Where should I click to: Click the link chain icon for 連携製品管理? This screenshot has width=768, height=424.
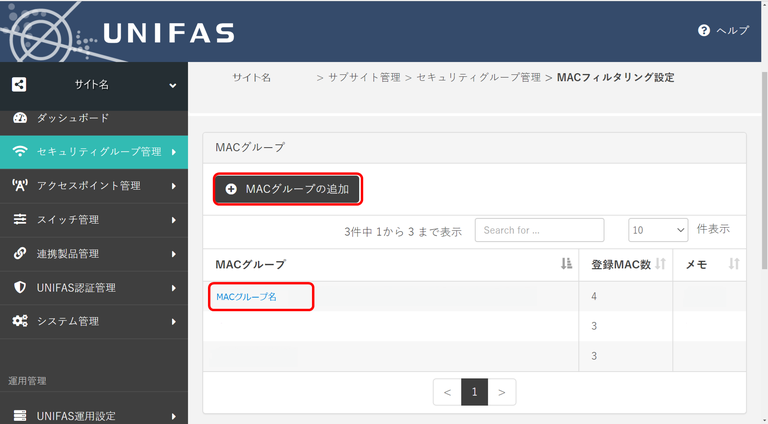point(20,253)
